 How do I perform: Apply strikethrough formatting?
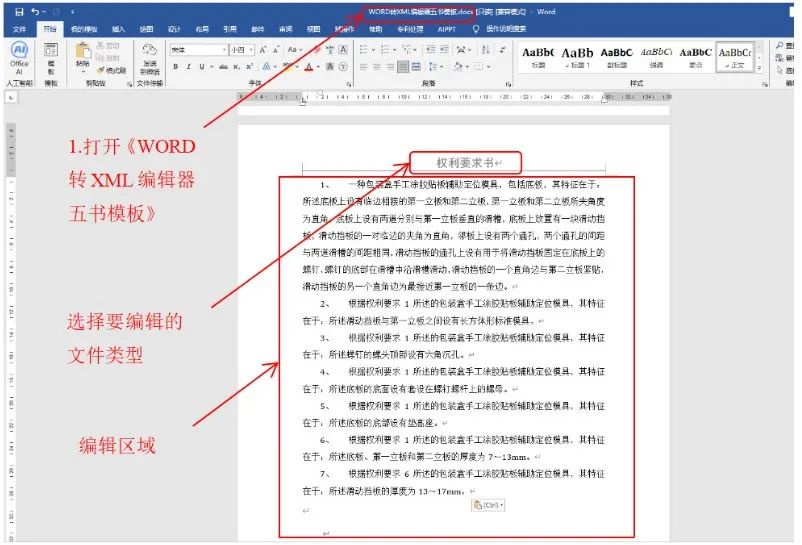(x=224, y=66)
